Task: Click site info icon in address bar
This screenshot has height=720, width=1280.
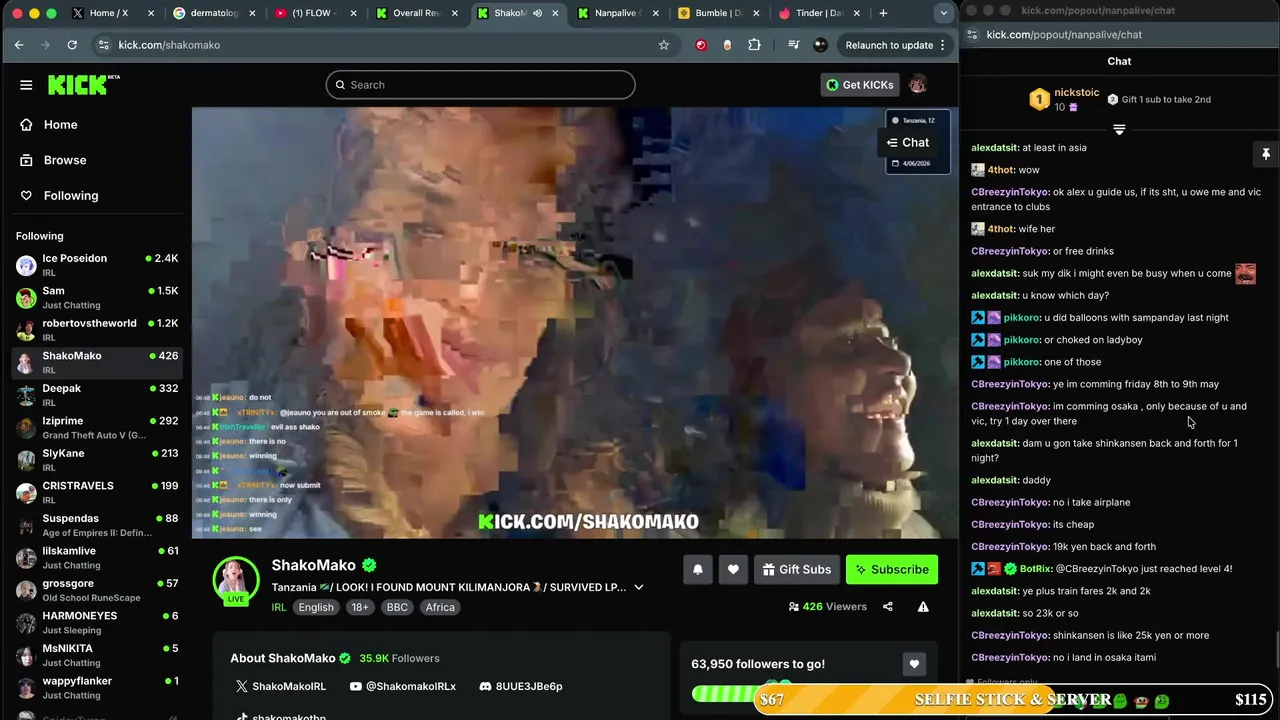Action: tap(103, 45)
